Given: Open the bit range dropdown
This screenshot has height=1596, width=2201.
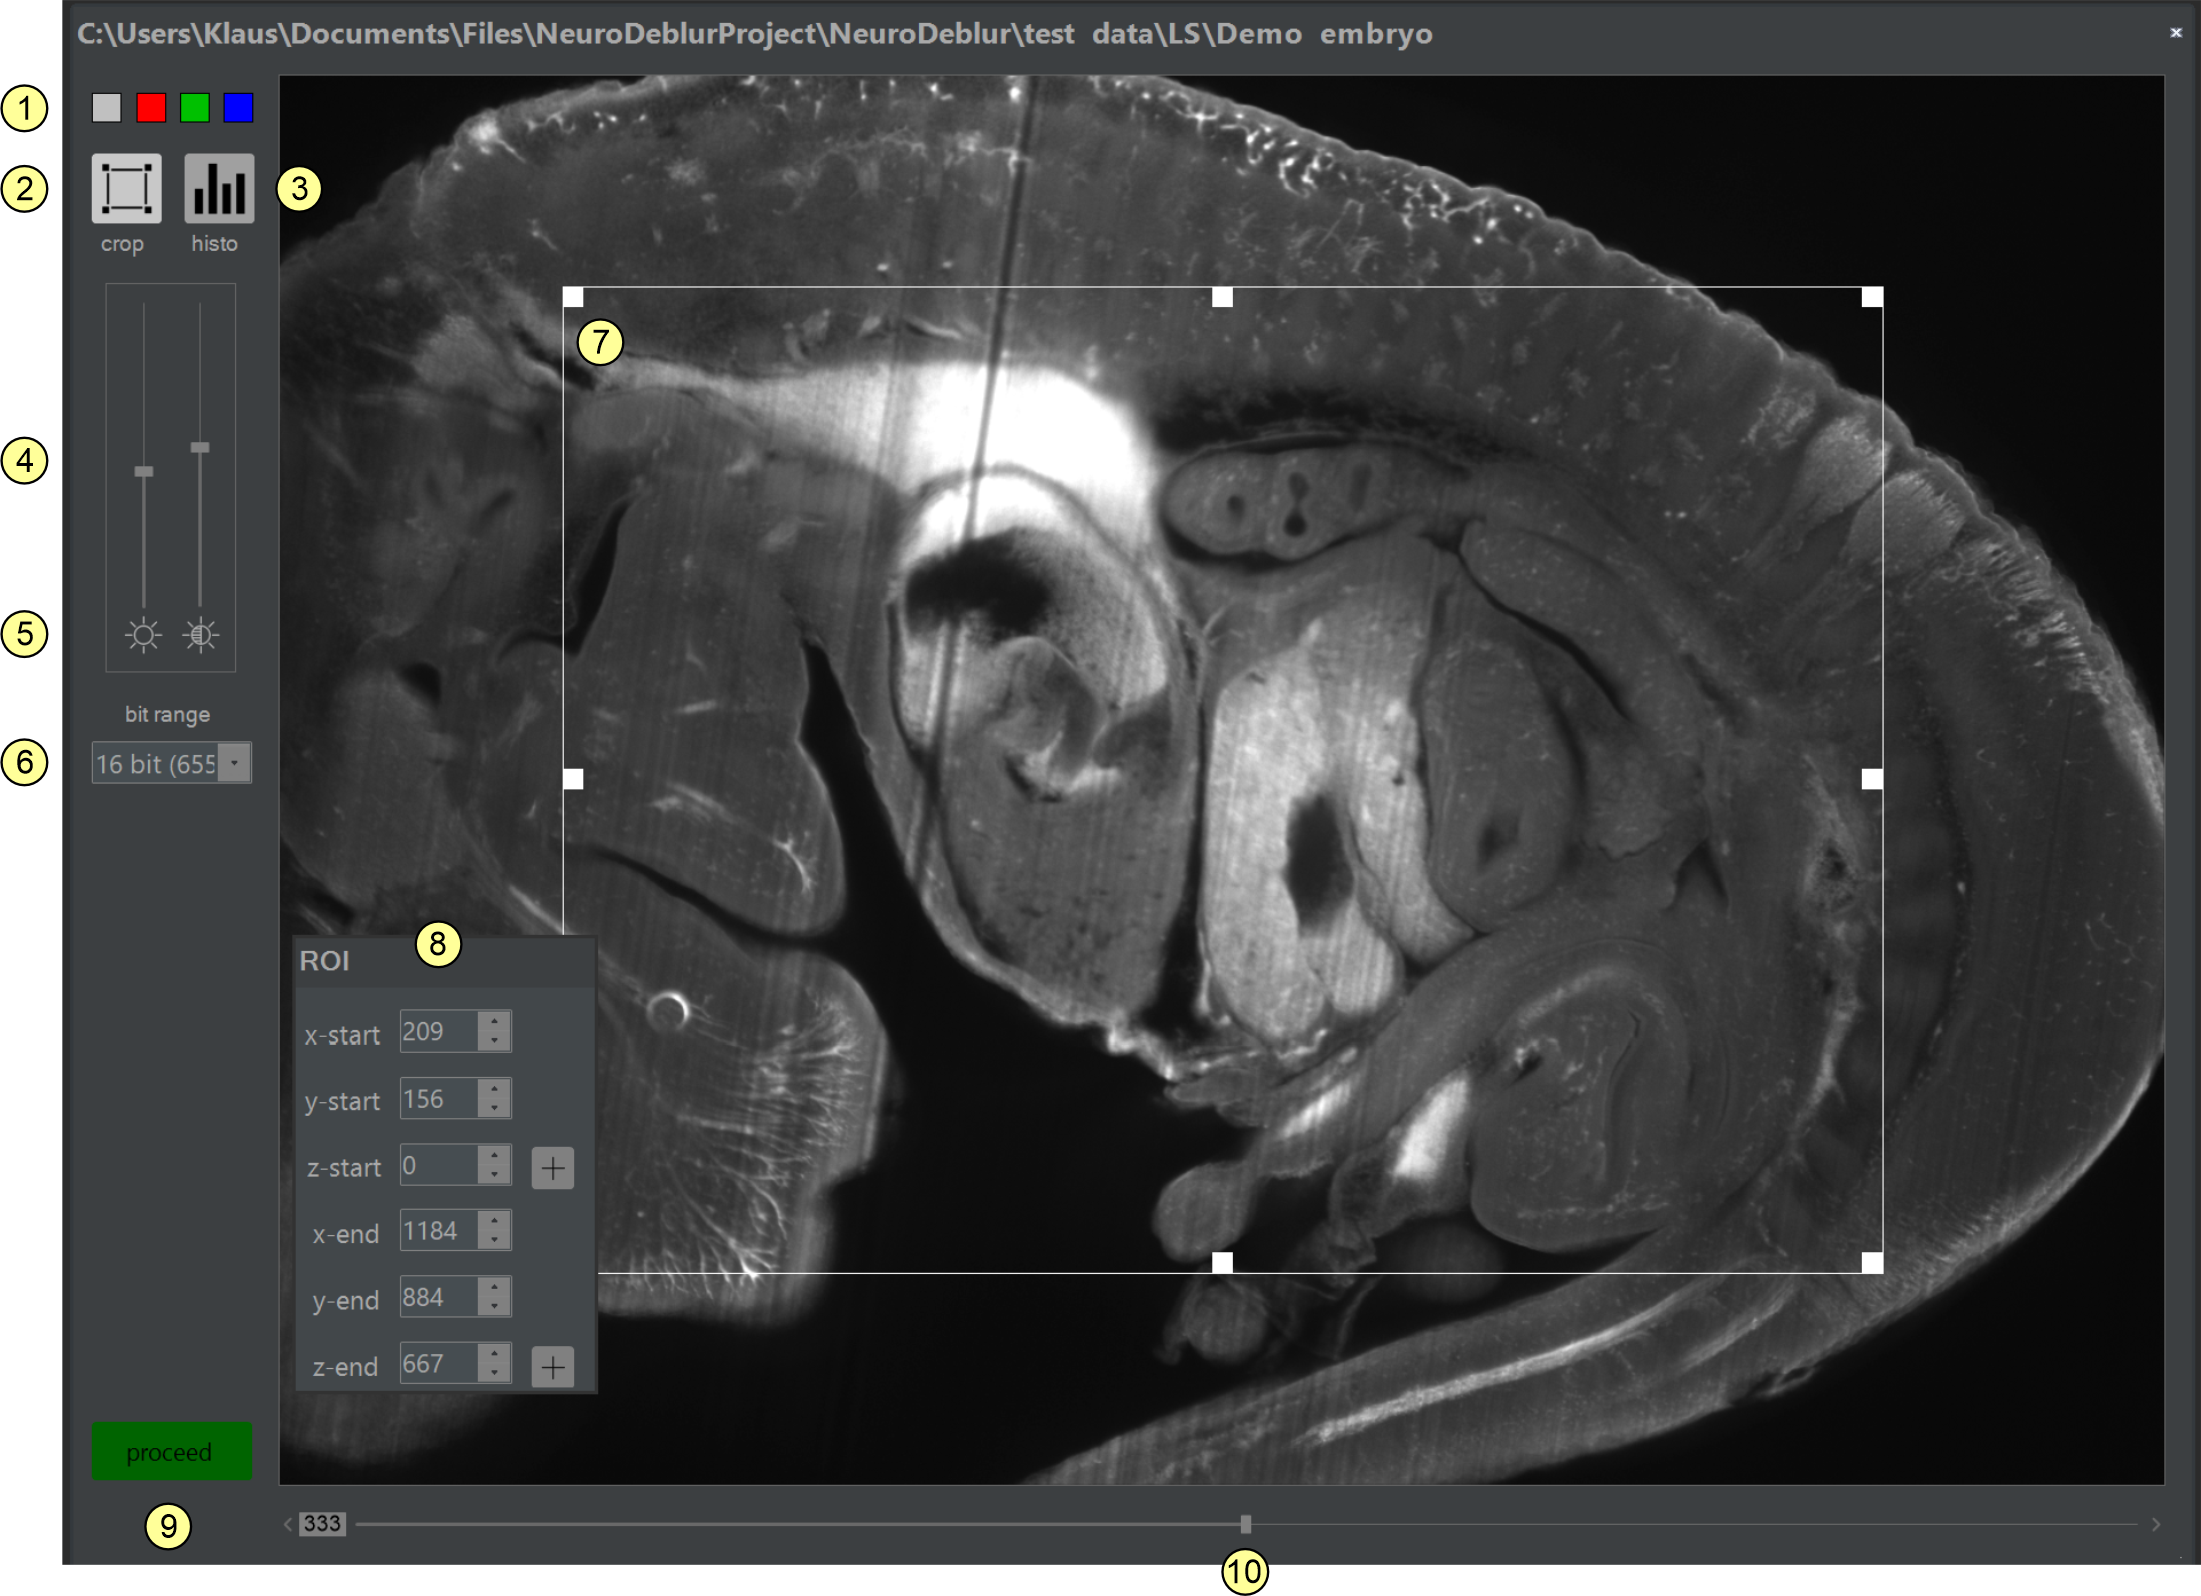Looking at the screenshot, I should (x=235, y=764).
